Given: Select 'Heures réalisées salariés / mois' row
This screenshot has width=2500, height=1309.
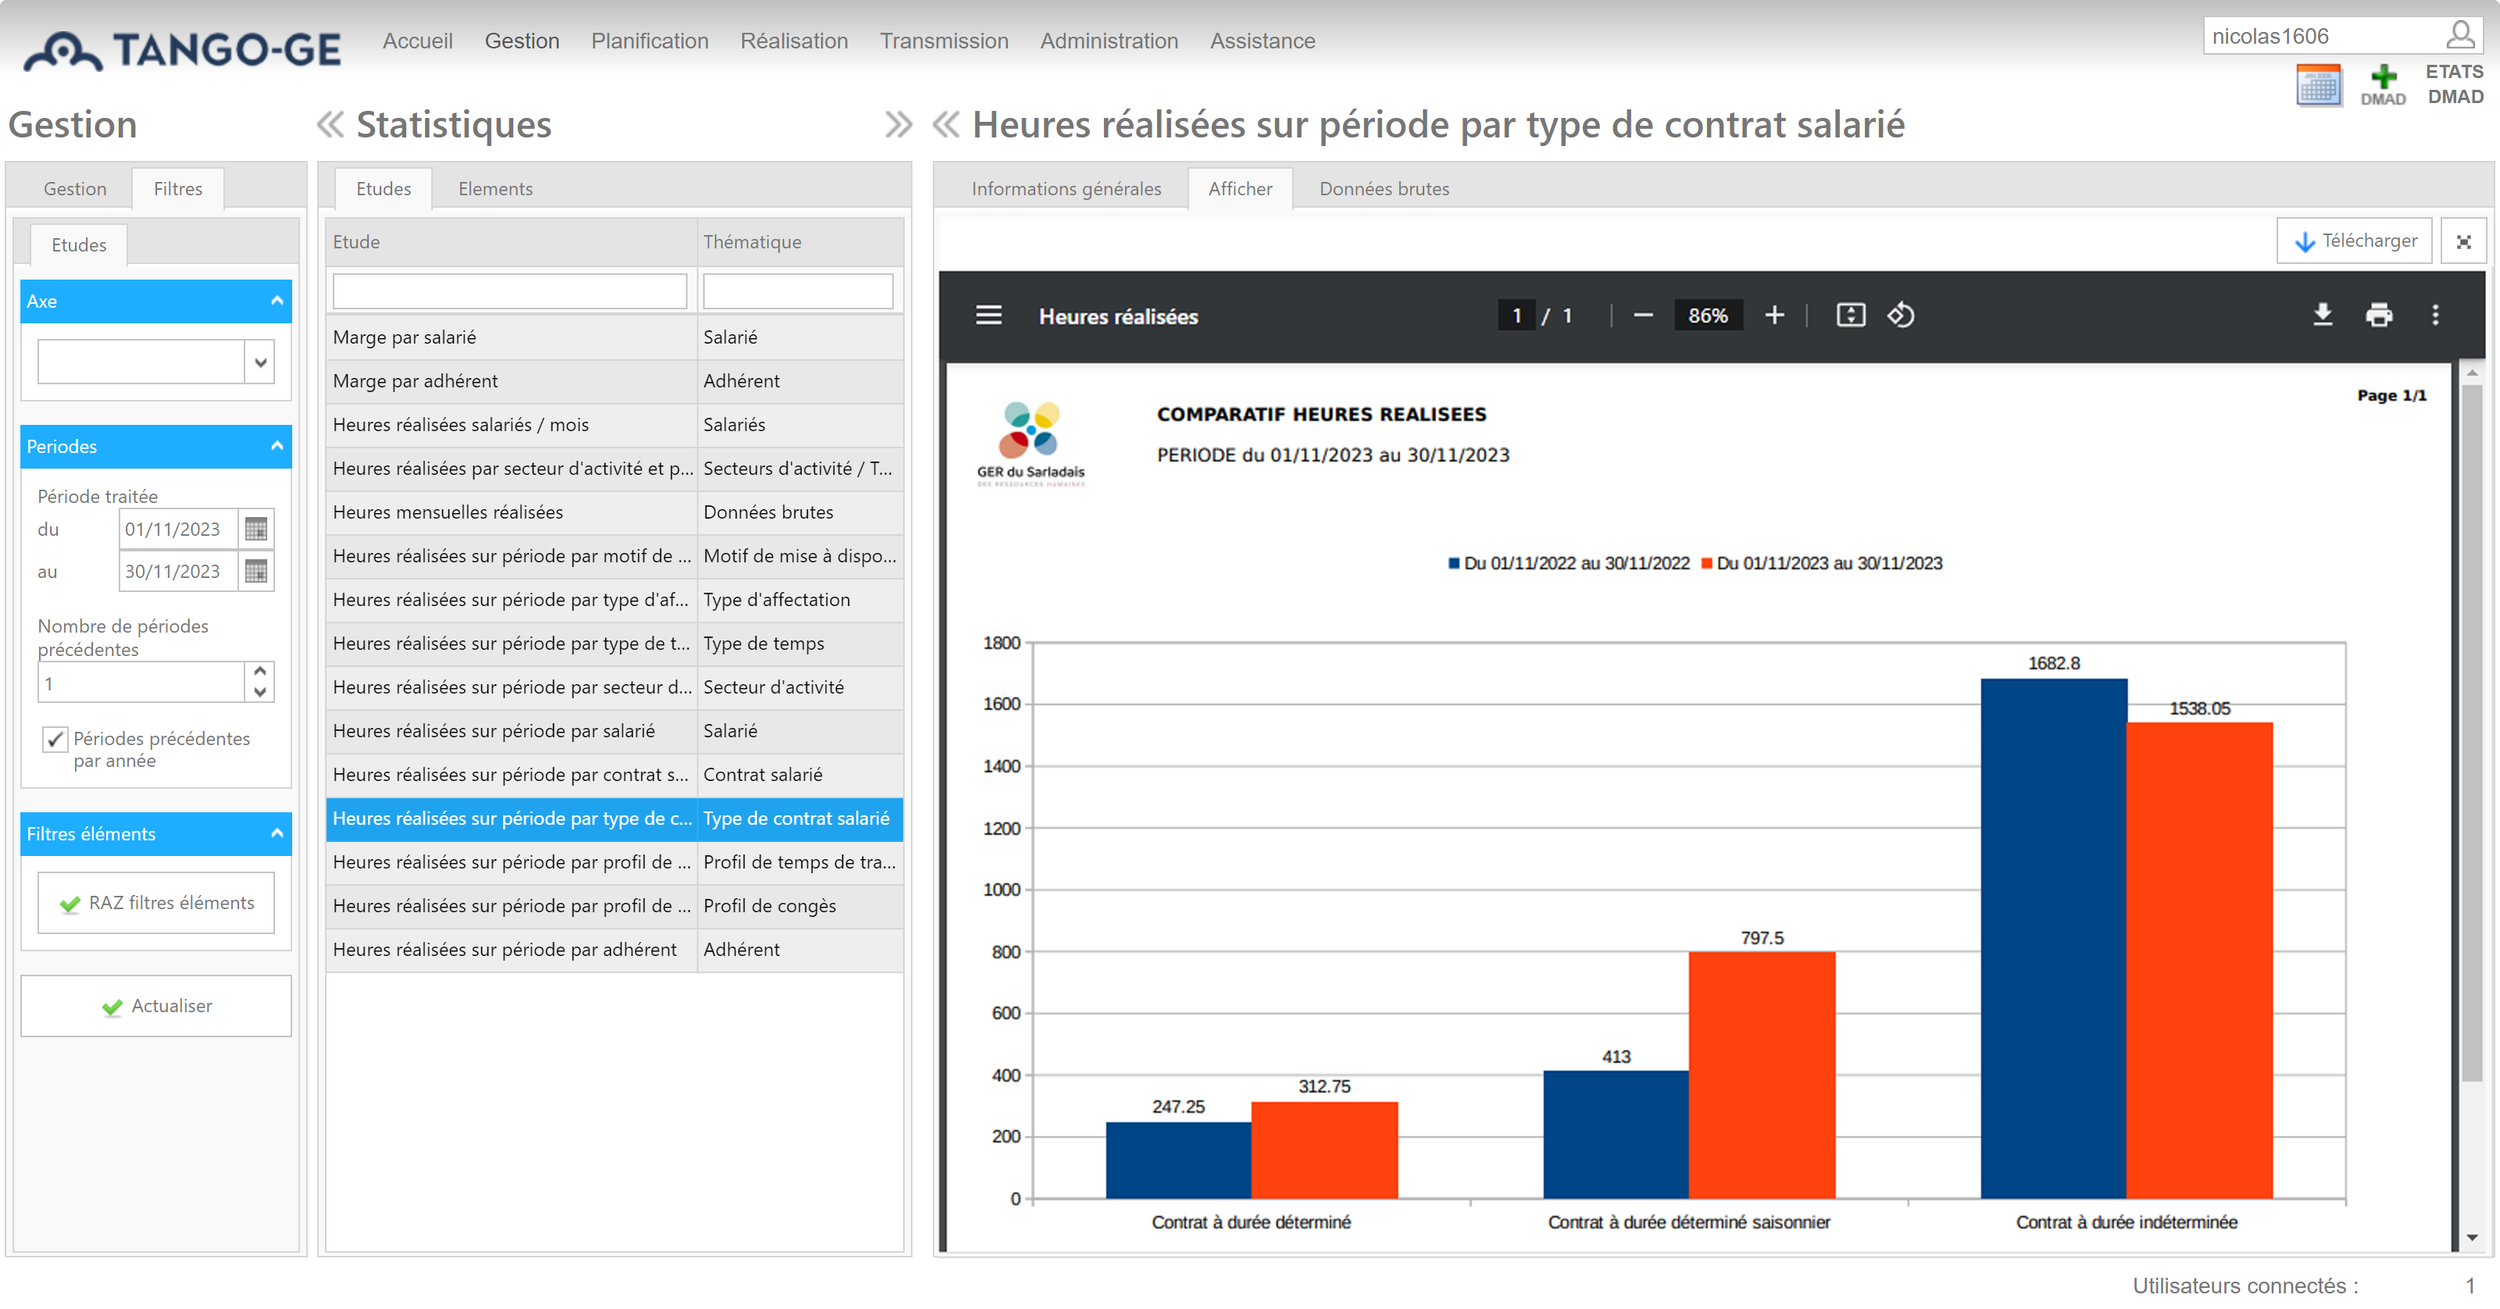Looking at the screenshot, I should [x=614, y=425].
